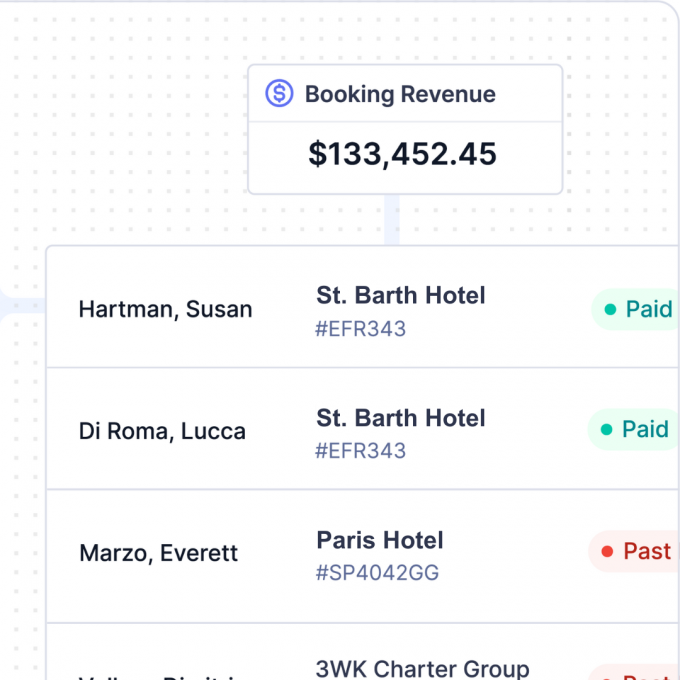This screenshot has width=680, height=680.
Task: Click the Paris Hotel booking name
Action: 380,540
